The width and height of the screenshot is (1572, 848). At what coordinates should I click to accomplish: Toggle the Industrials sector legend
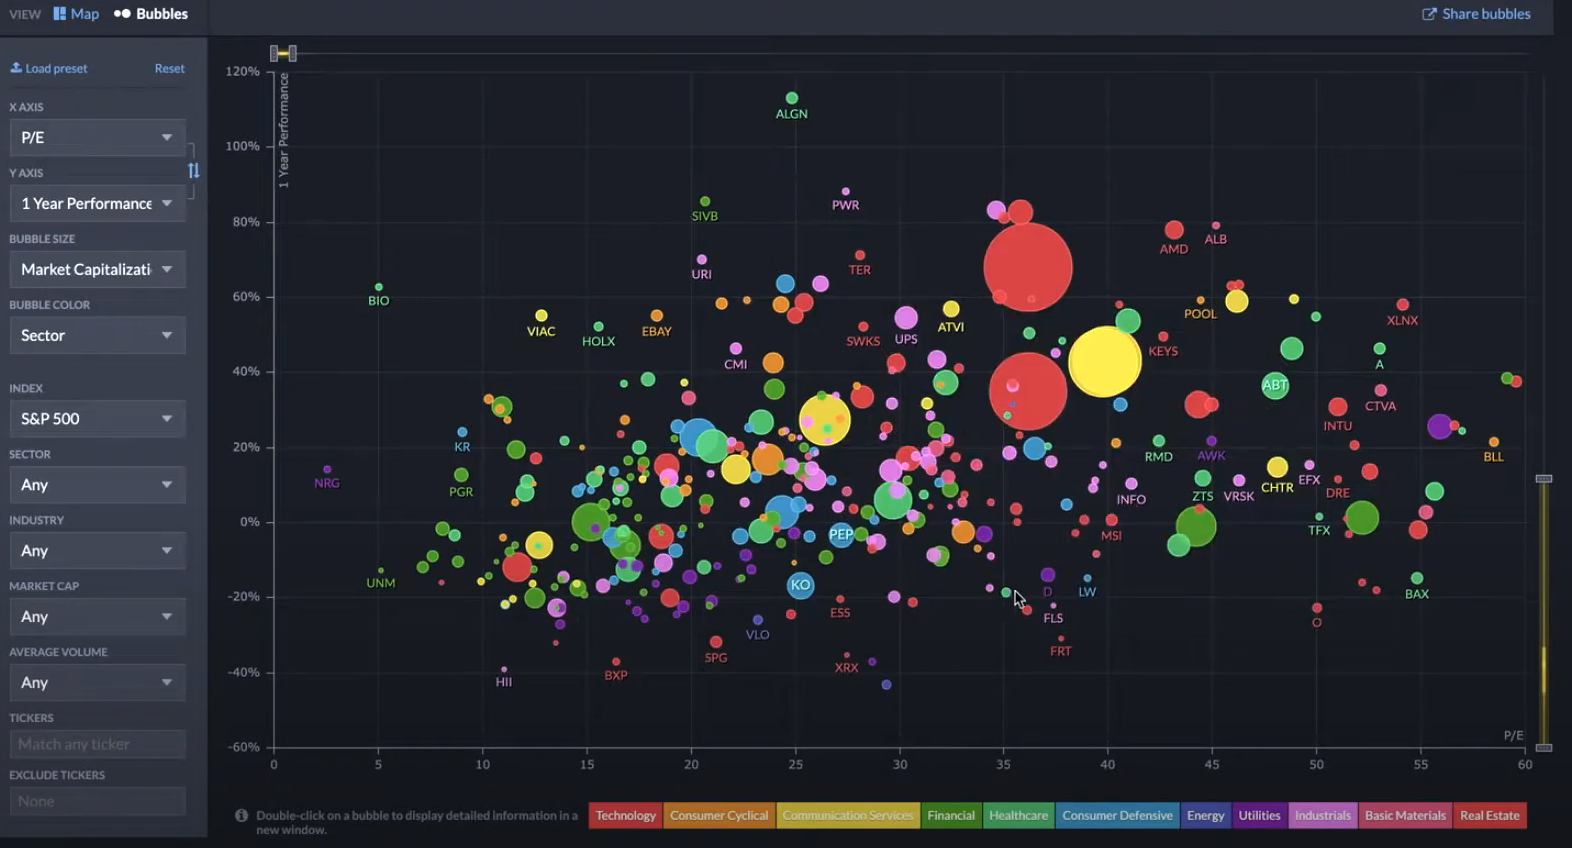tap(1322, 815)
